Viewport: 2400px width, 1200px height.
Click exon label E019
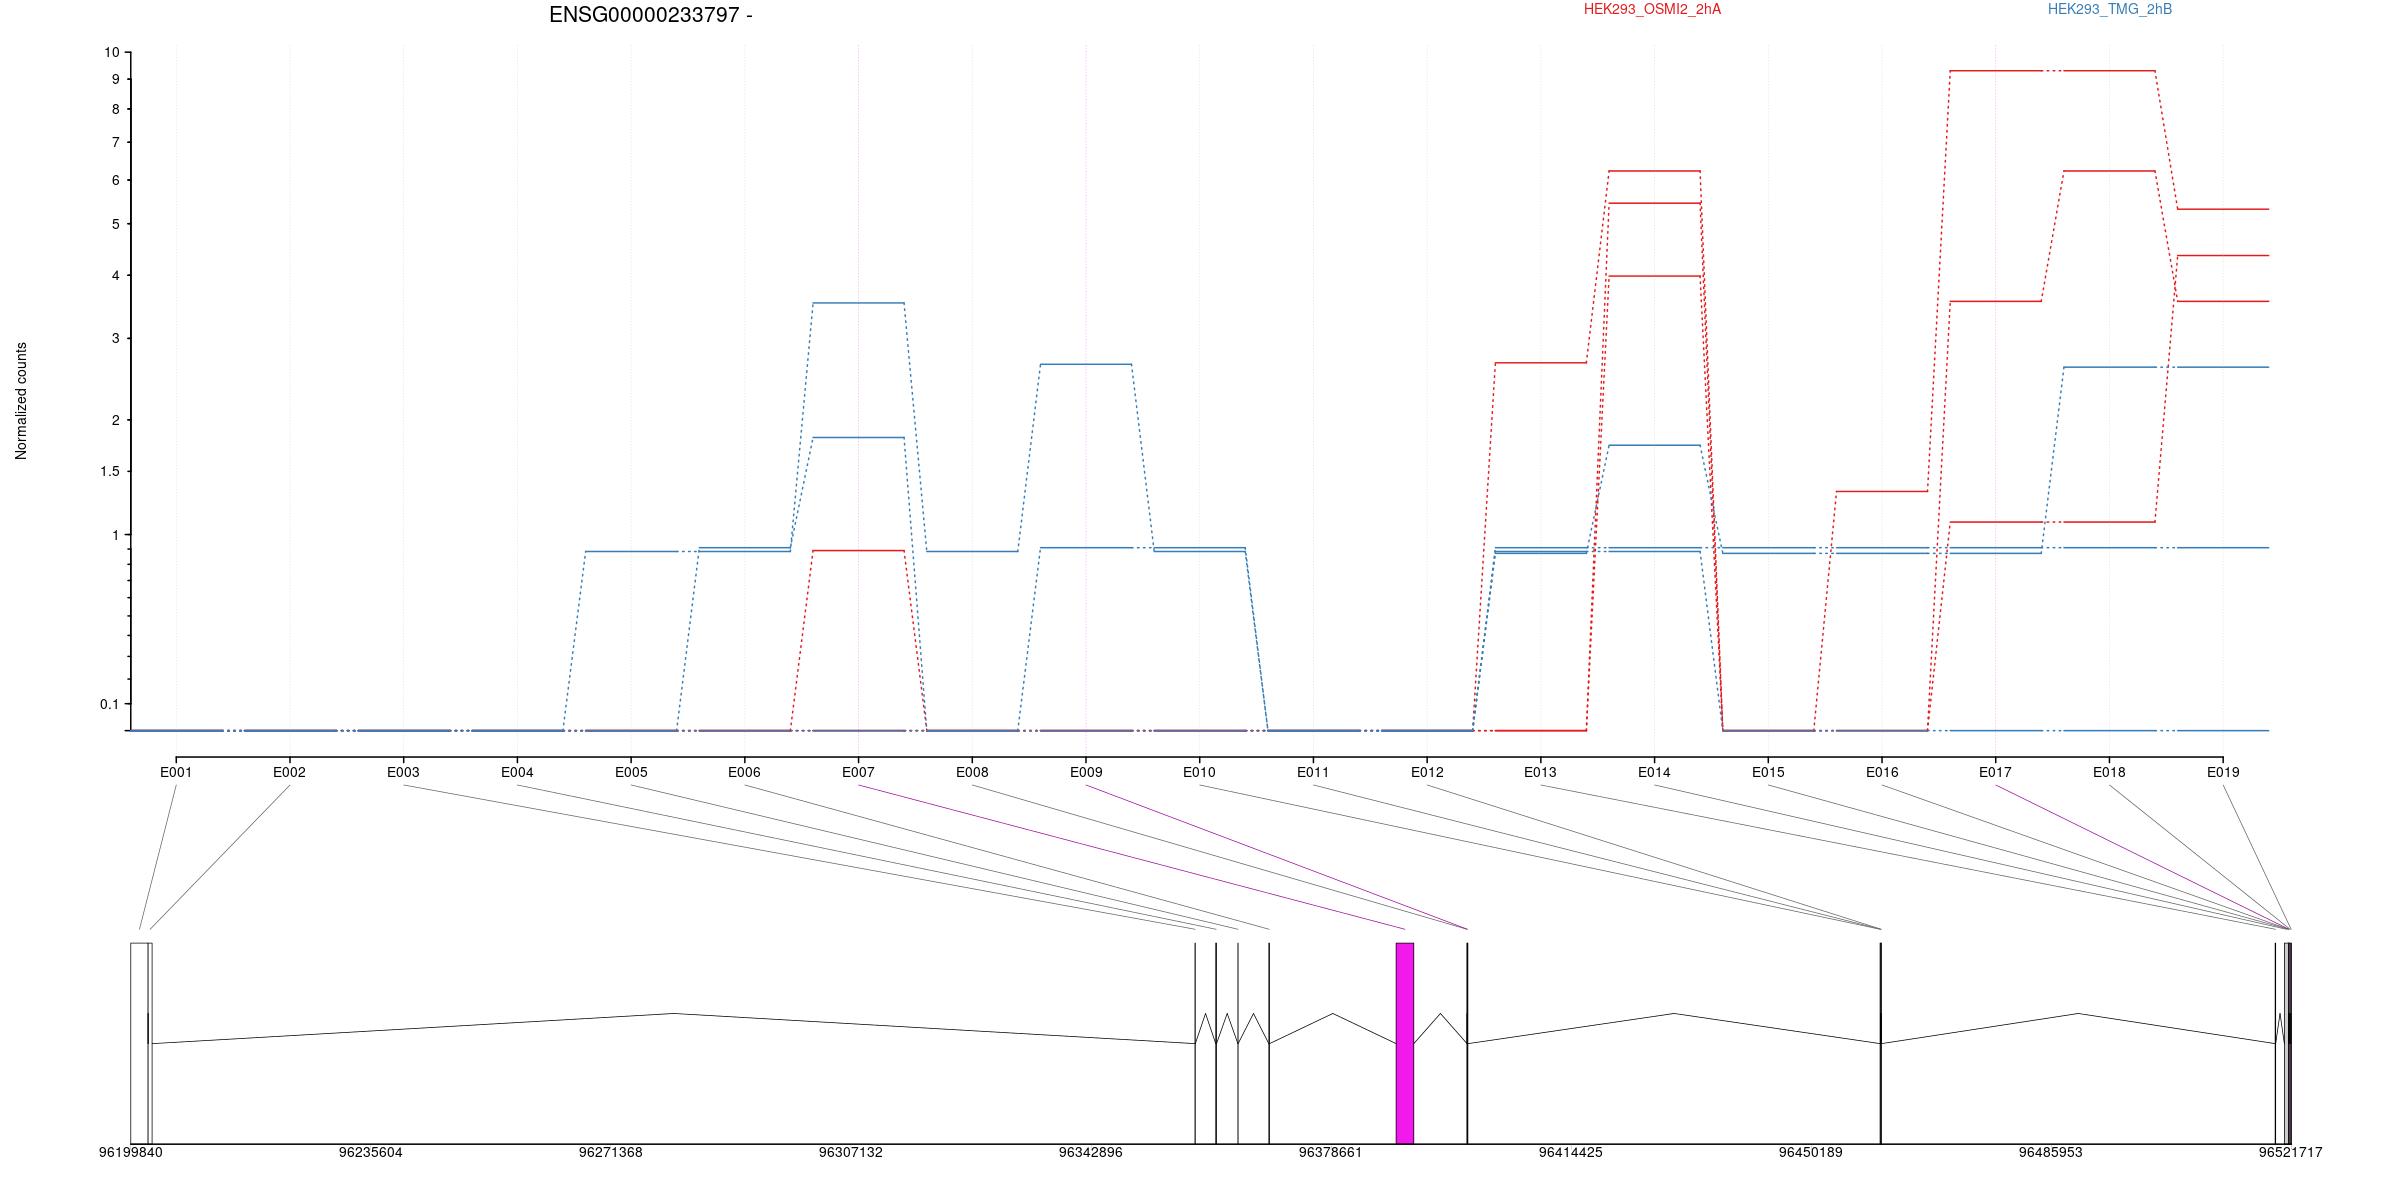point(2223,772)
